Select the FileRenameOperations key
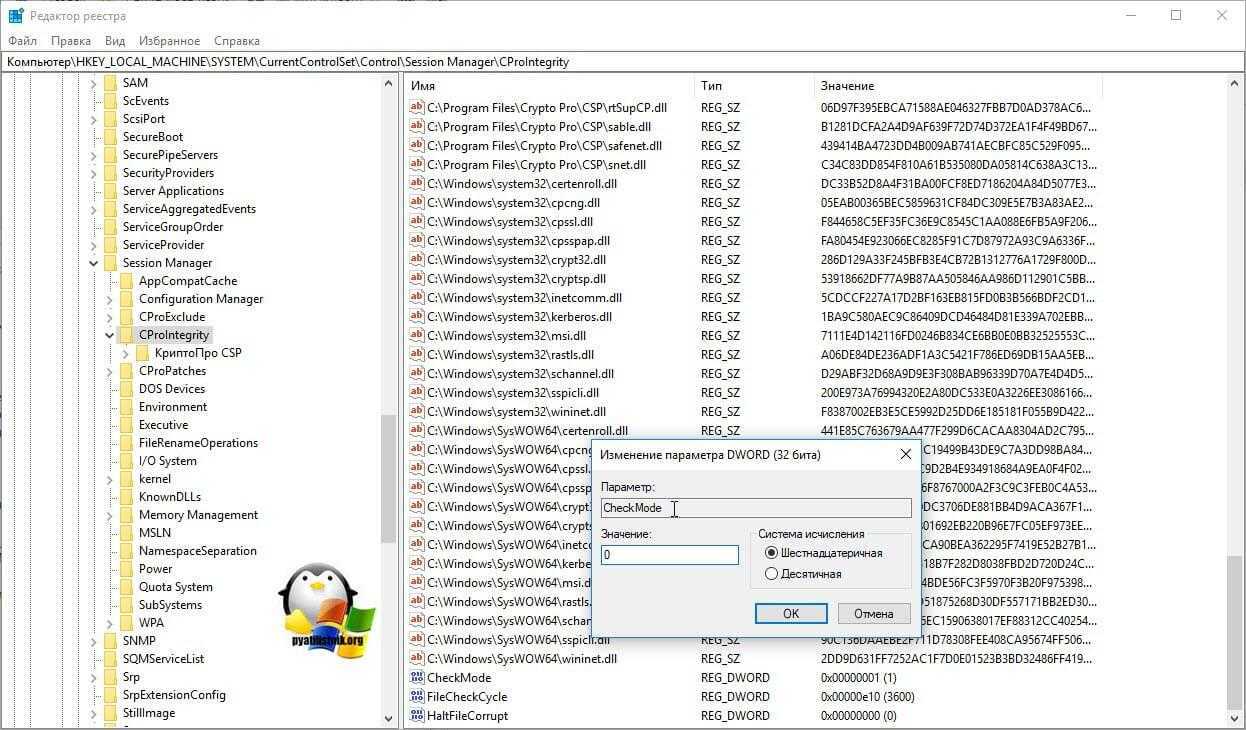Viewport: 1246px width, 730px height. [x=198, y=443]
